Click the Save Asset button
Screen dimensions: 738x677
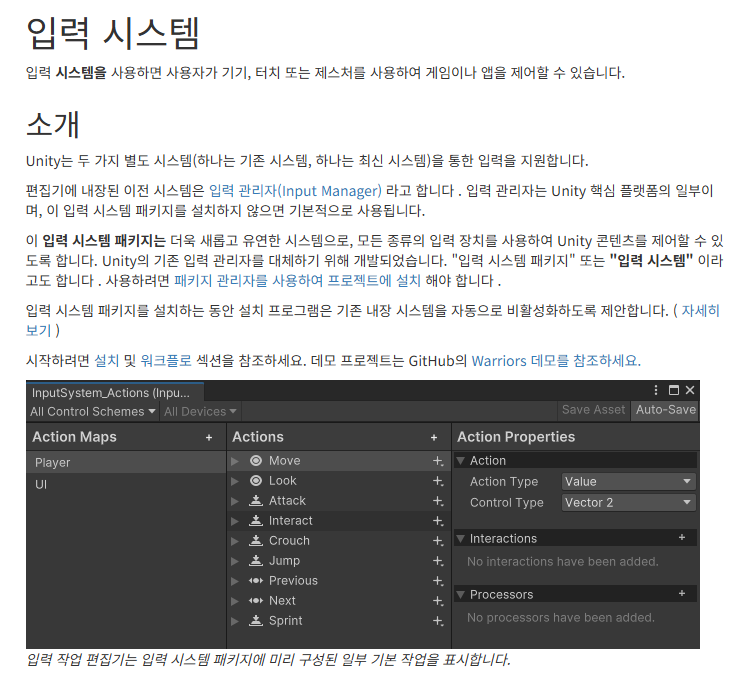593,410
